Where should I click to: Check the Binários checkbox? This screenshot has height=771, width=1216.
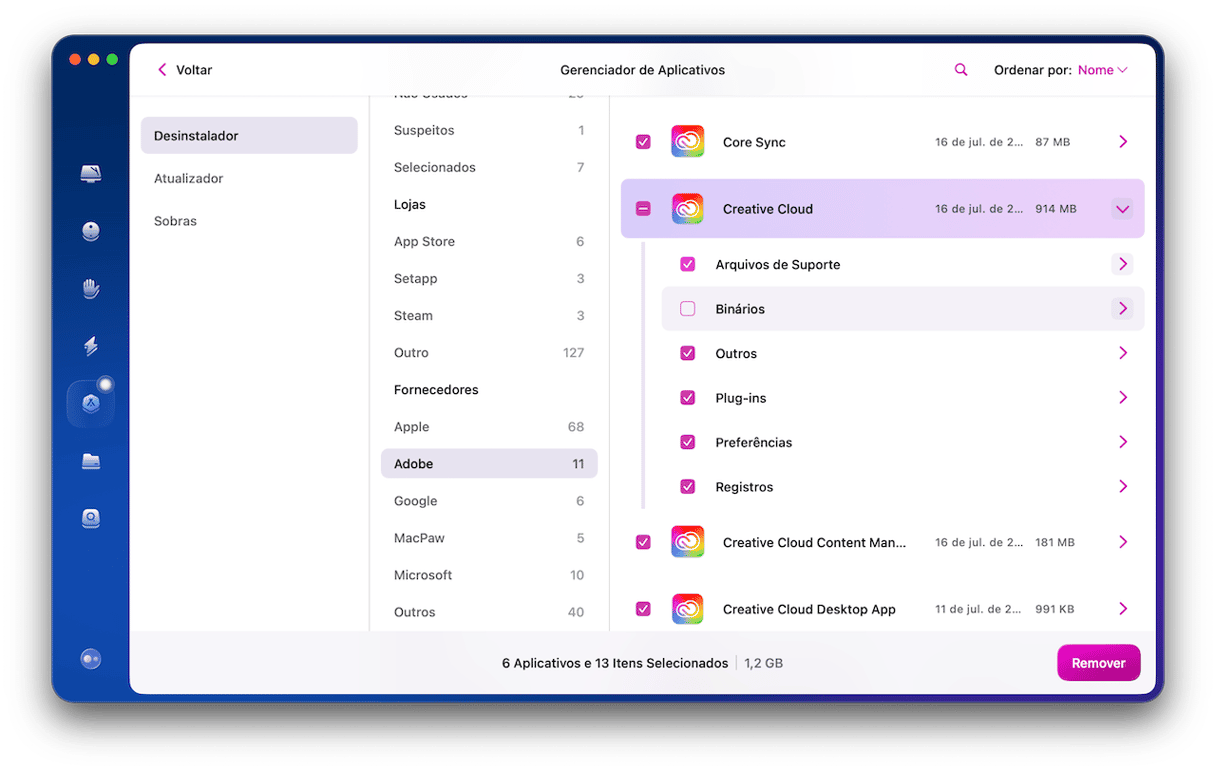[688, 309]
